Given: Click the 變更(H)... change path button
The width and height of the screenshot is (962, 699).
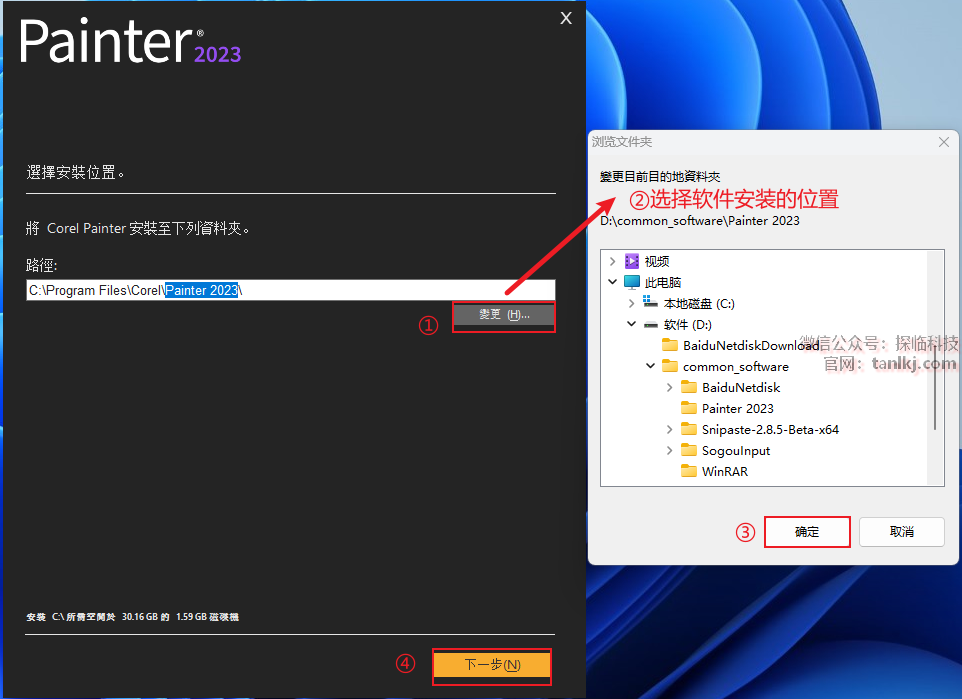Looking at the screenshot, I should click(504, 315).
